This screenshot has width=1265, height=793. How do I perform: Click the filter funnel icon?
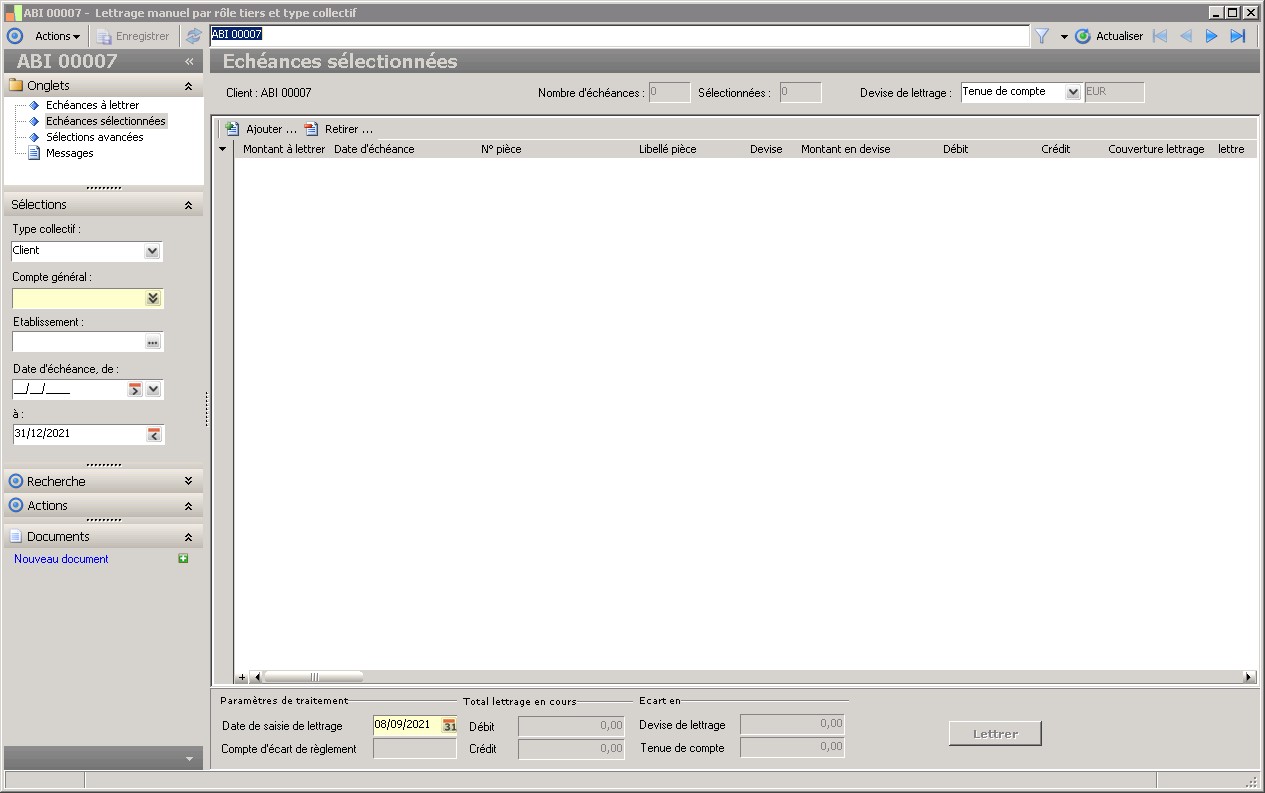[1042, 36]
